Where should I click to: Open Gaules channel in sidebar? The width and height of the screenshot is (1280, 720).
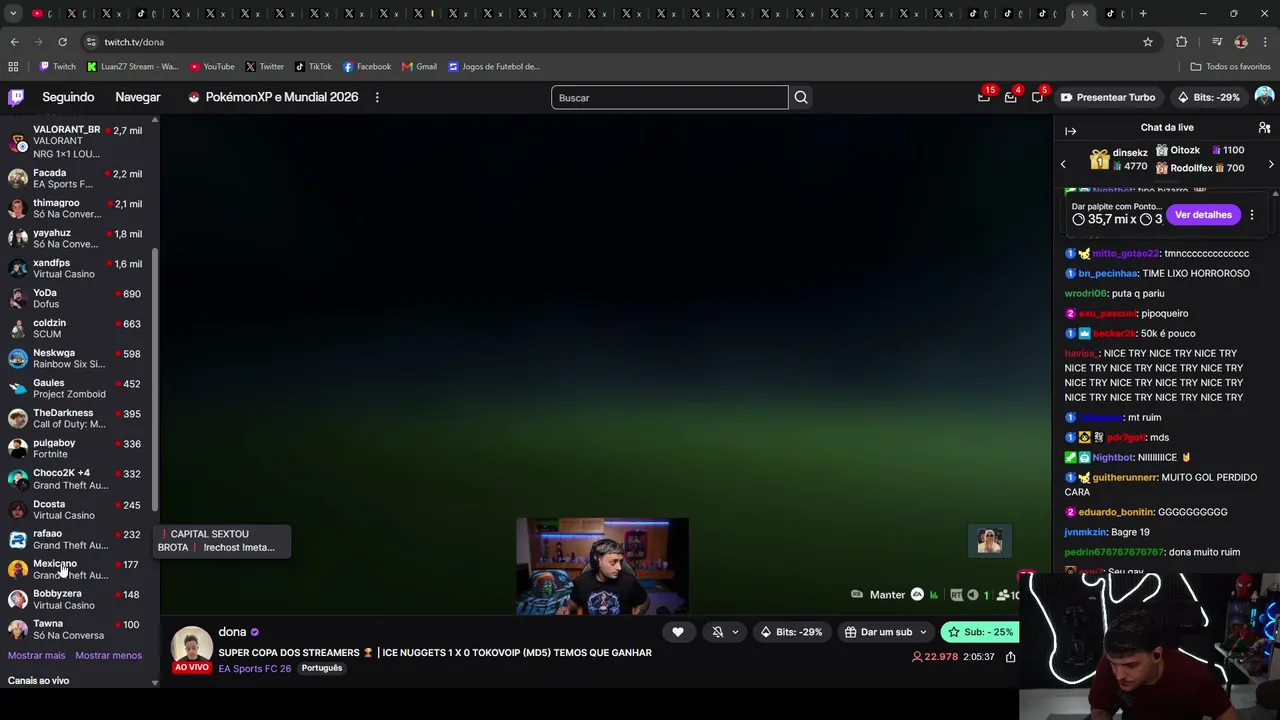77,388
